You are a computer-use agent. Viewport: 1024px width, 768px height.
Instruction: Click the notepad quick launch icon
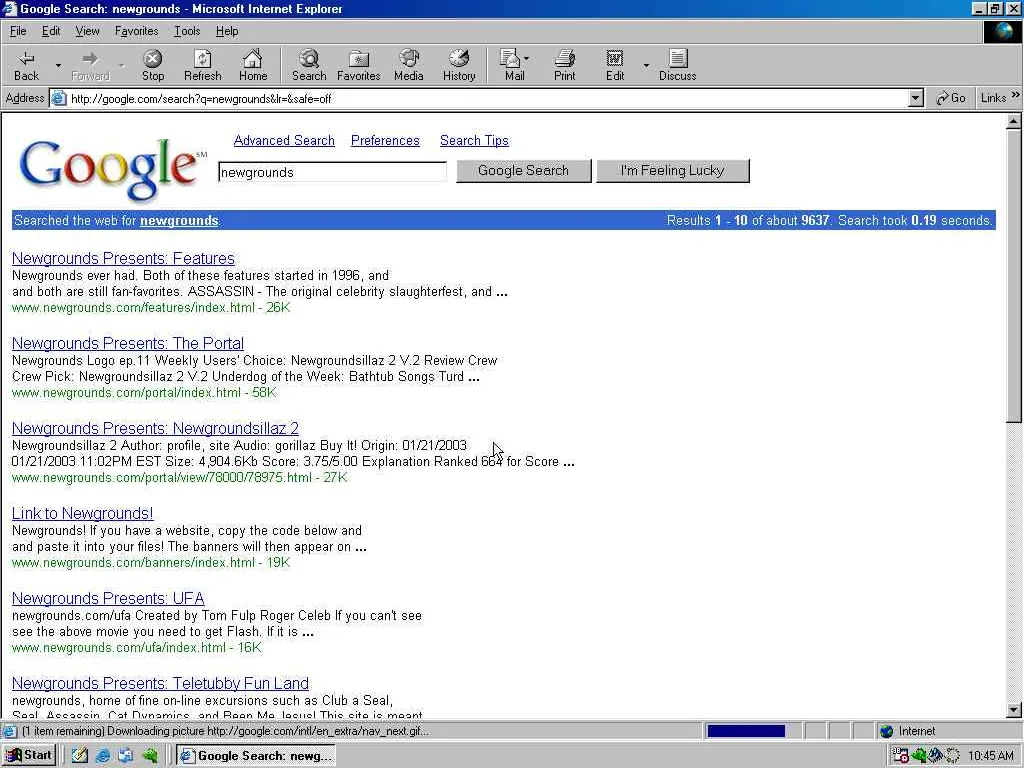[80, 756]
